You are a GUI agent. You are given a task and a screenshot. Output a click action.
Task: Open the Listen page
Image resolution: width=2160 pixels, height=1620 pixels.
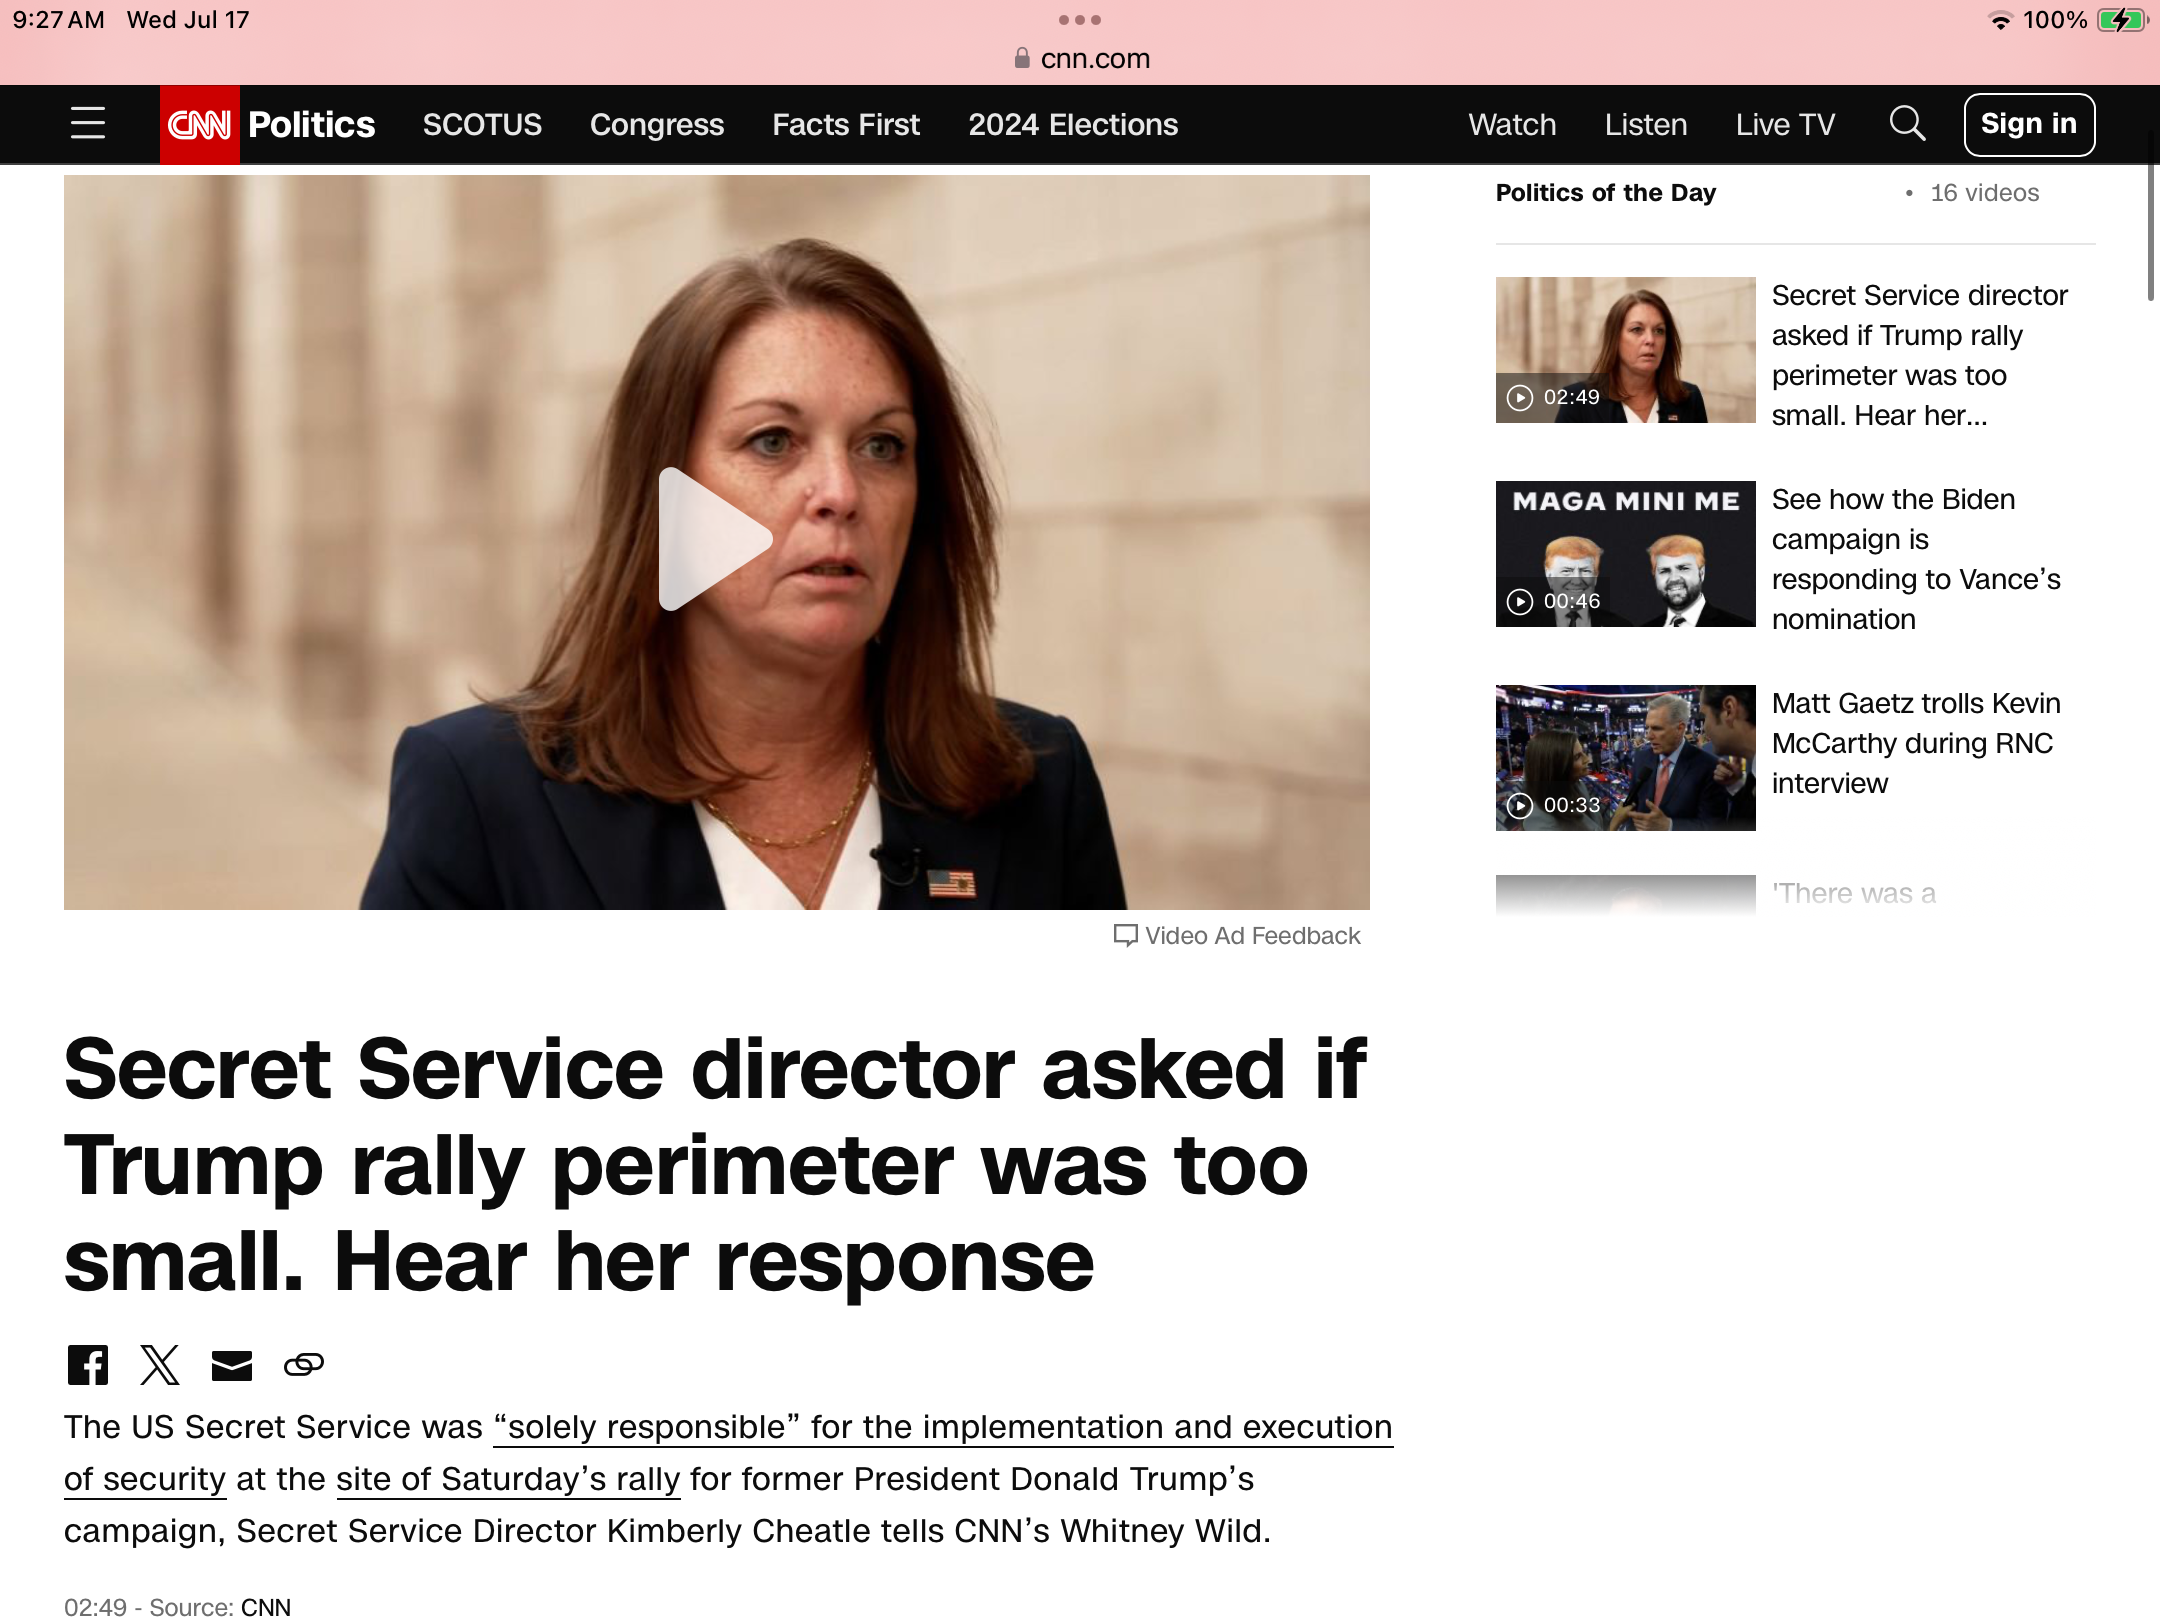1646,124
